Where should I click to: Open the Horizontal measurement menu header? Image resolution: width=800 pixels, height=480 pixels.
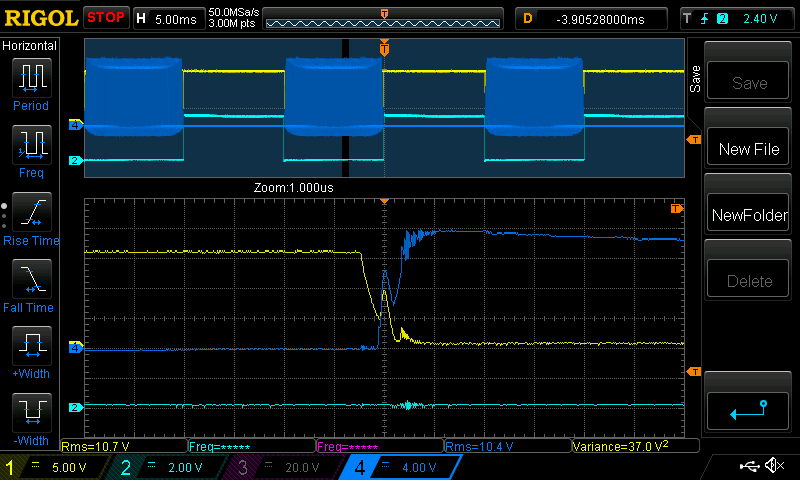point(30,46)
